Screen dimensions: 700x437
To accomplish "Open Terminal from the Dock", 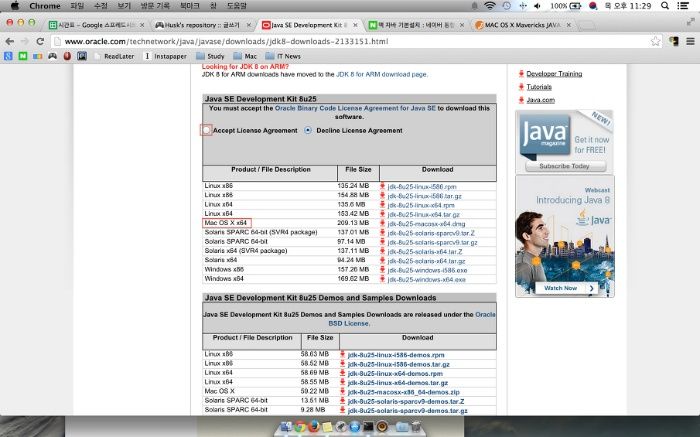I will pyautogui.click(x=368, y=427).
